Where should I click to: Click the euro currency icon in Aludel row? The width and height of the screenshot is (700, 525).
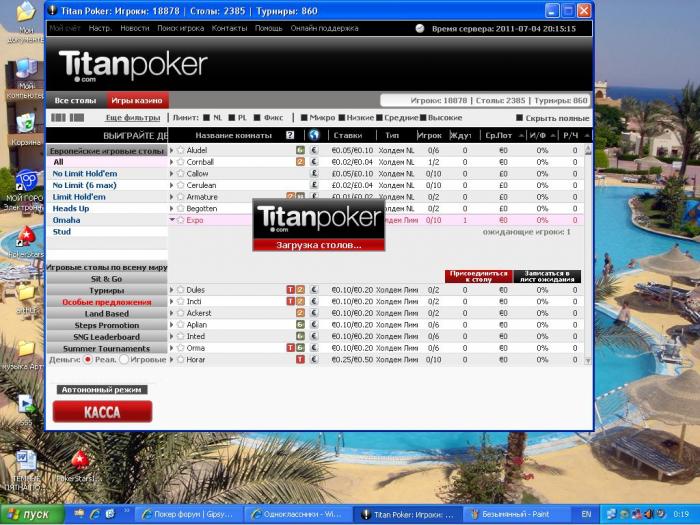pyautogui.click(x=314, y=150)
